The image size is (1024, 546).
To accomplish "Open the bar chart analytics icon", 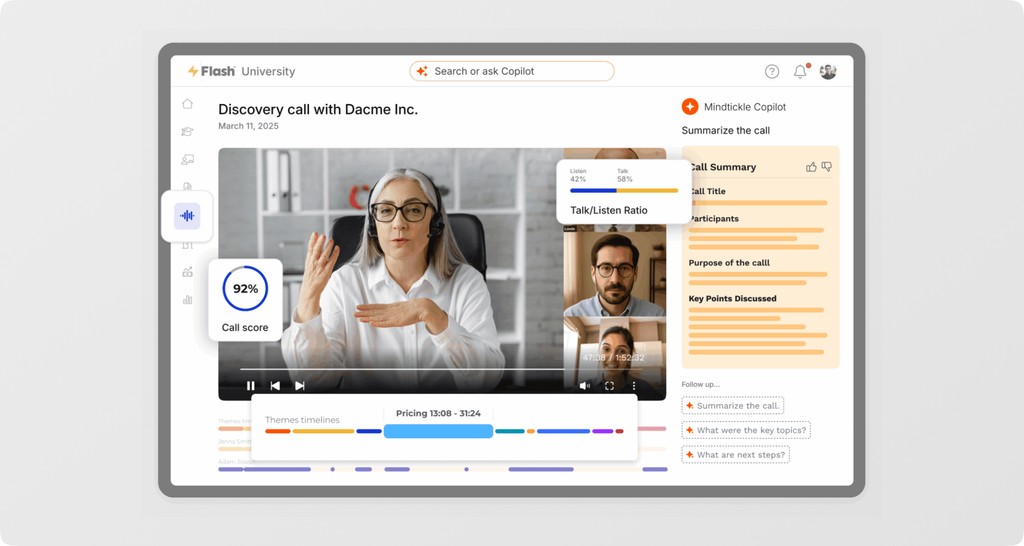I will point(187,300).
